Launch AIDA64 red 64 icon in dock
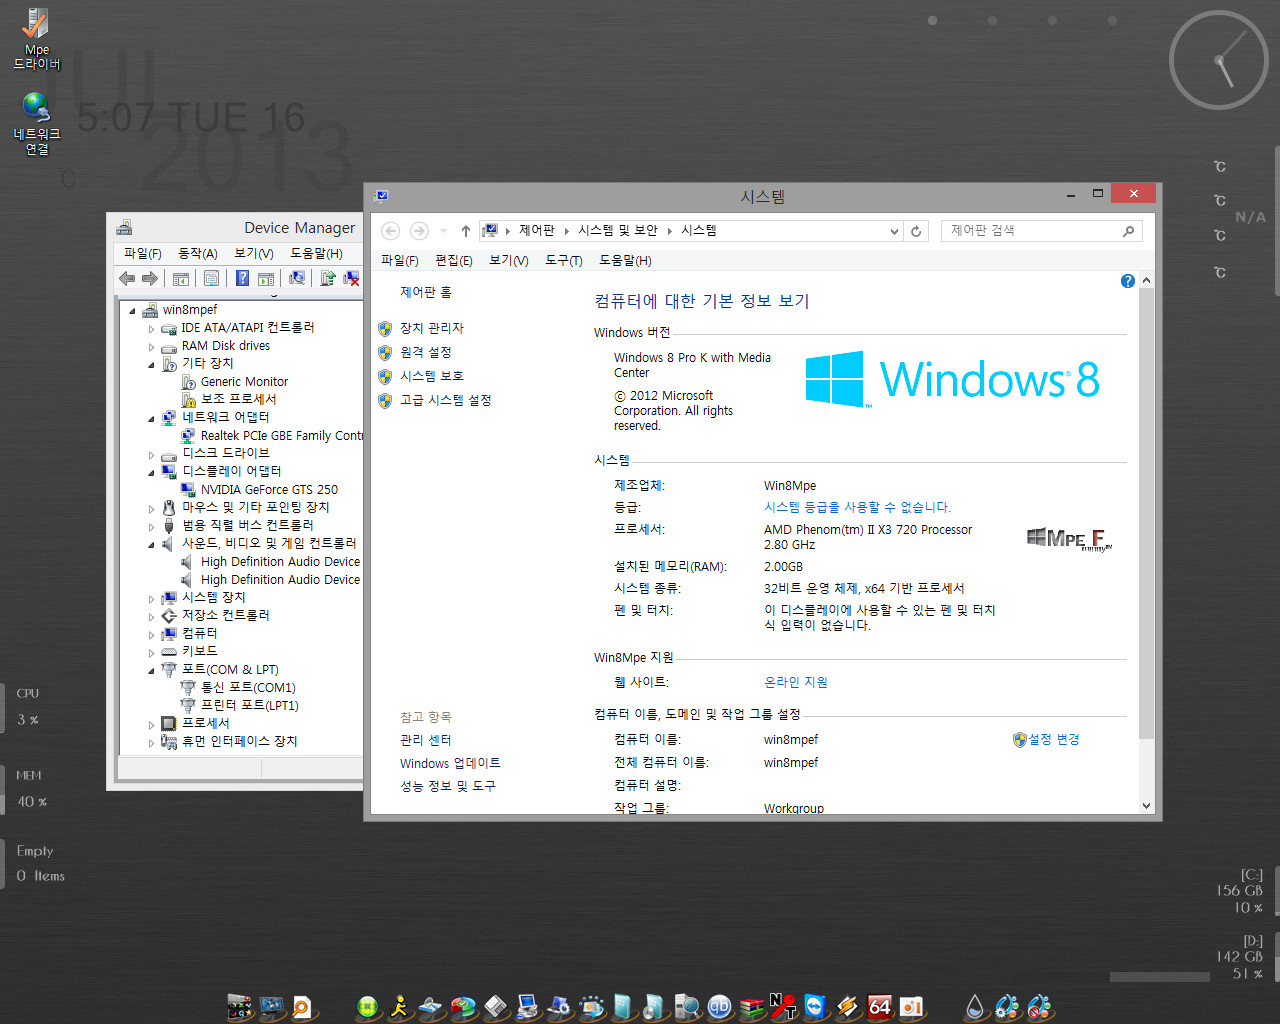The width and height of the screenshot is (1280, 1024). tap(879, 1006)
